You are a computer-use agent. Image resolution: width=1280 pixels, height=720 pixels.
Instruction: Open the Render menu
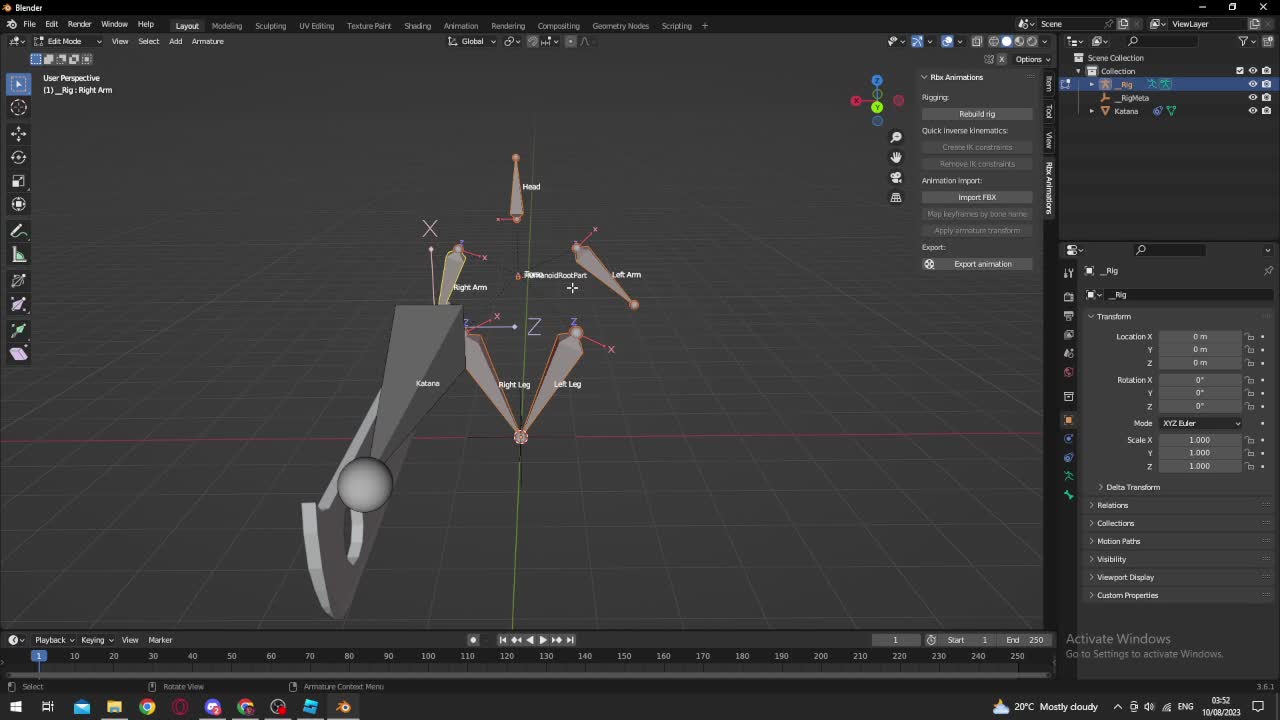79,23
